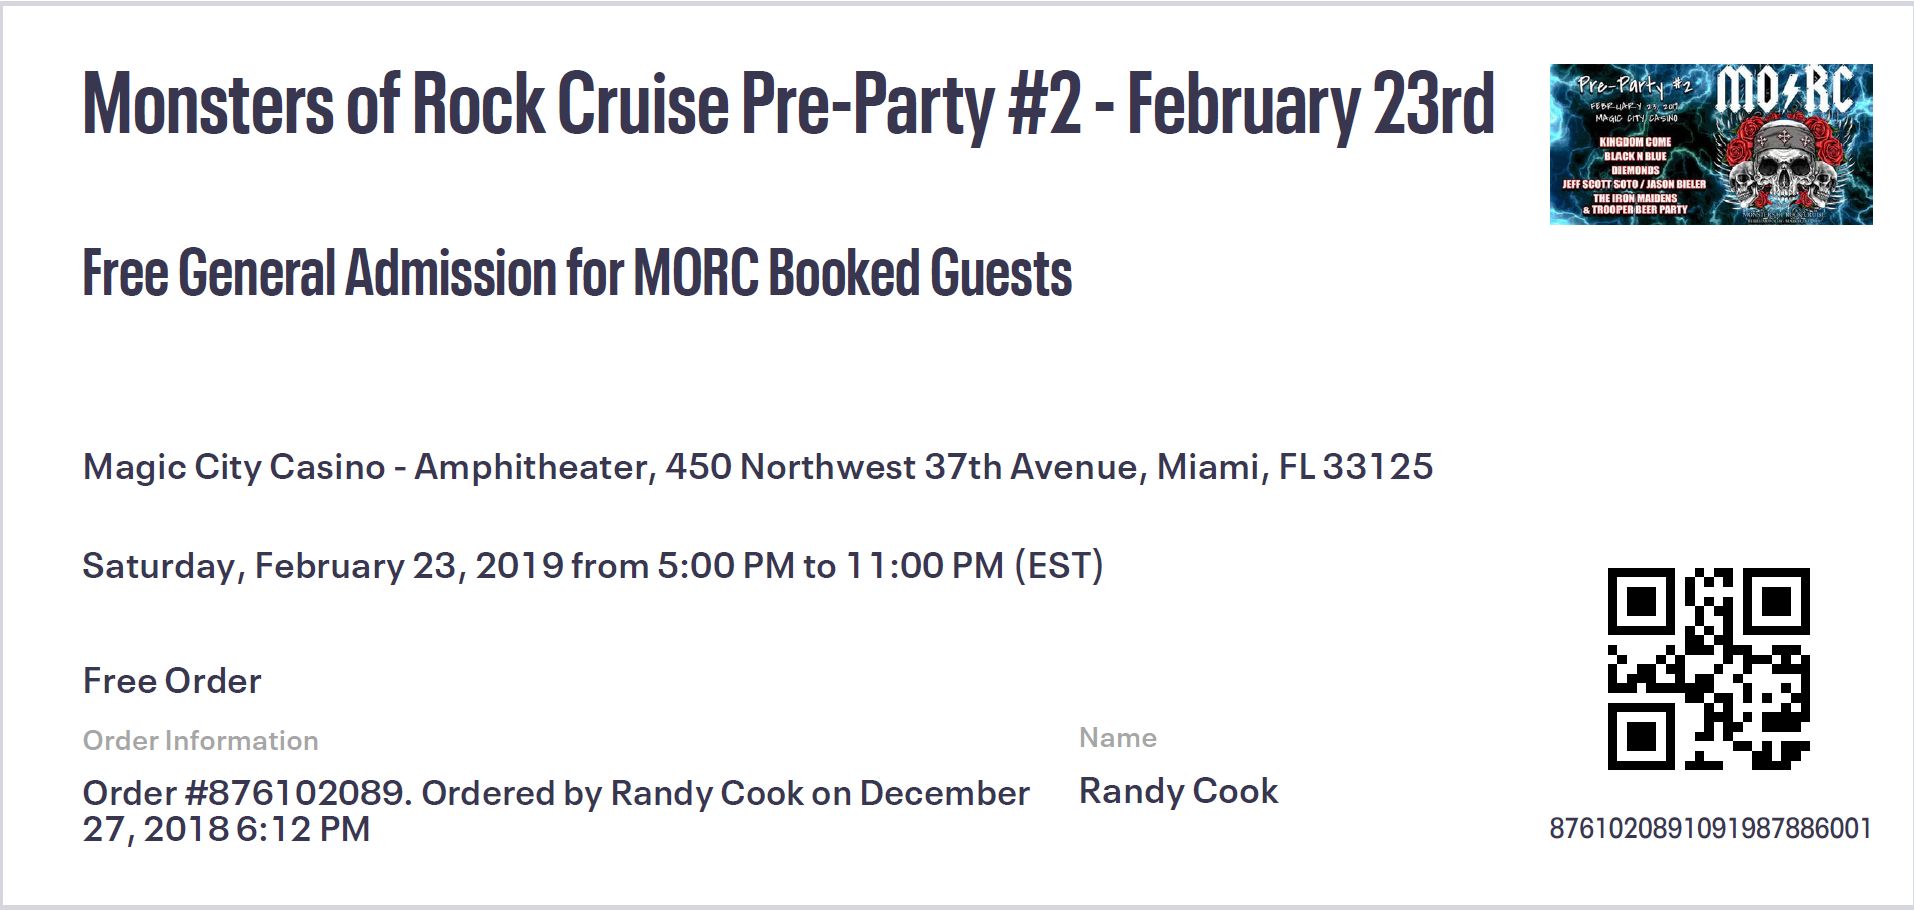Image resolution: width=1914 pixels, height=911 pixels.
Task: Click the band lineup list in the banner
Action: (1635, 176)
